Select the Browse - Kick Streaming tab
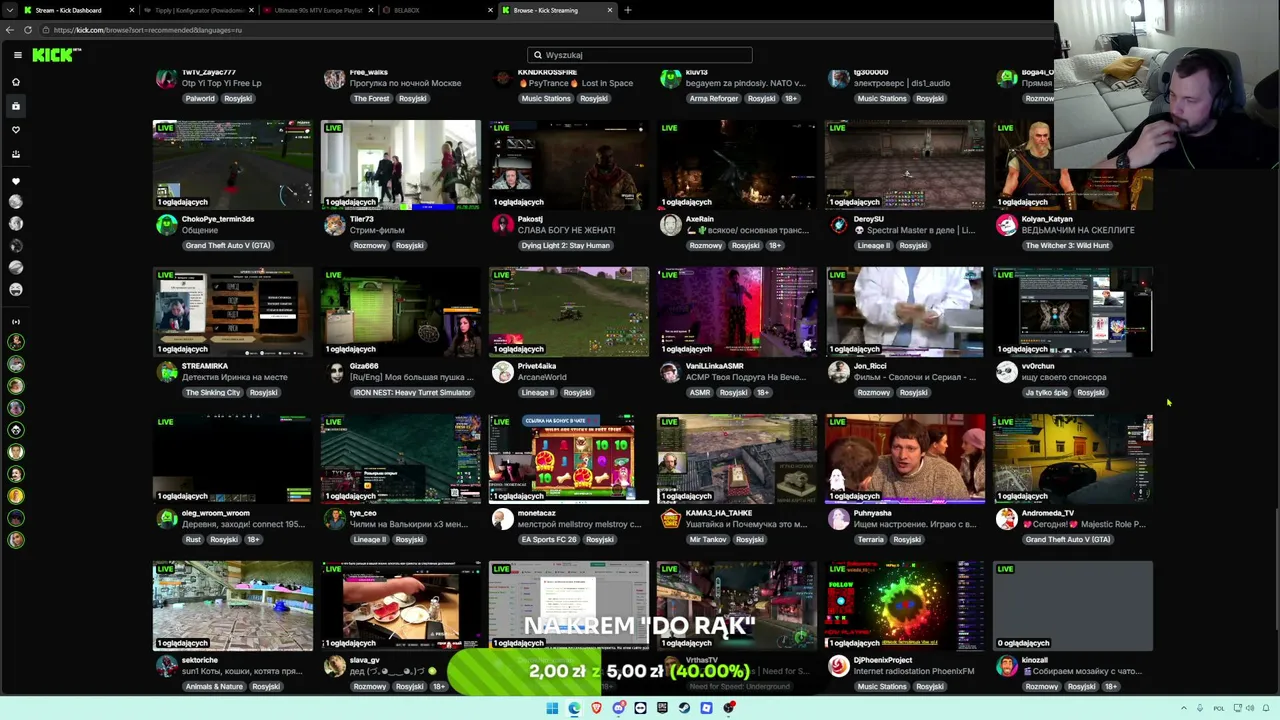This screenshot has height=720, width=1280. 558,10
